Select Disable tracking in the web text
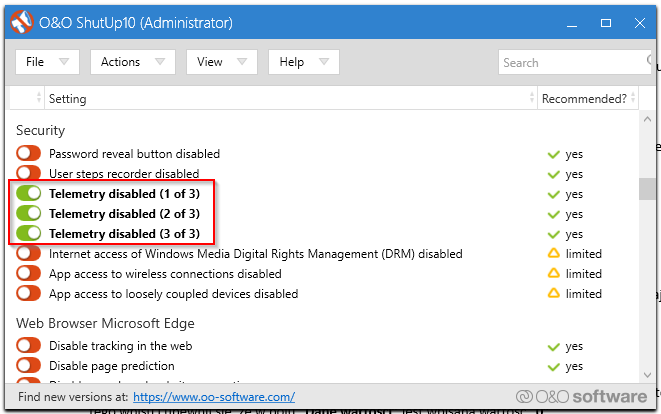This screenshot has height=414, width=661. (121, 346)
